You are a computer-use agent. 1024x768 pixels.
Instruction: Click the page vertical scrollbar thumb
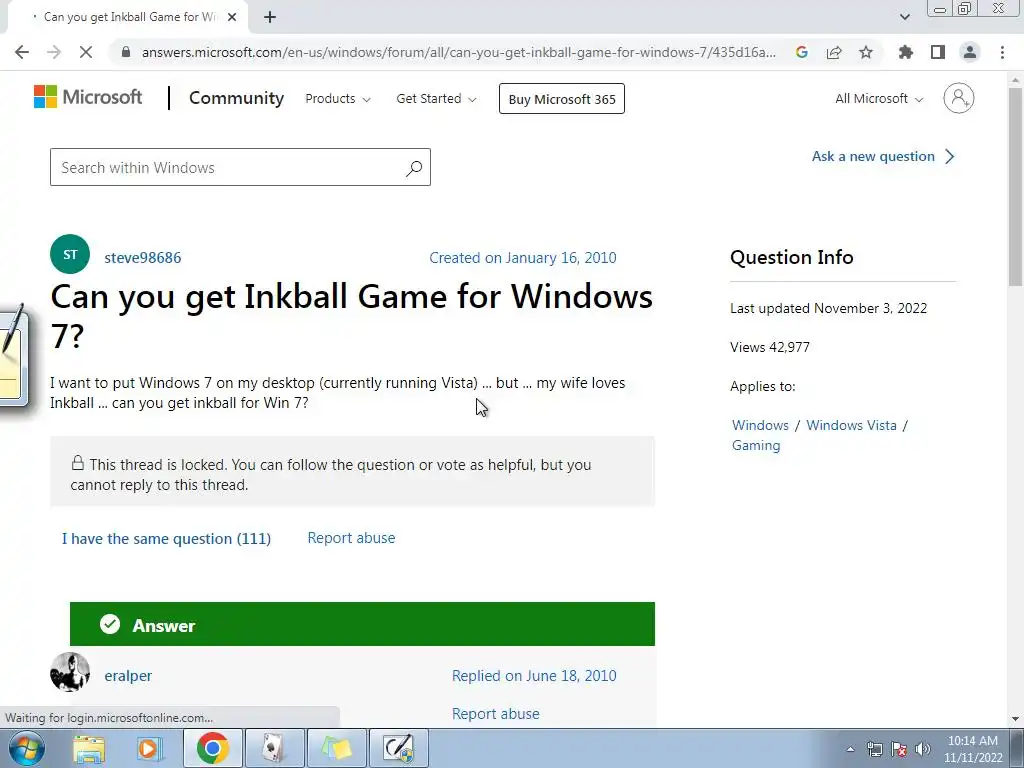pos(1016,186)
